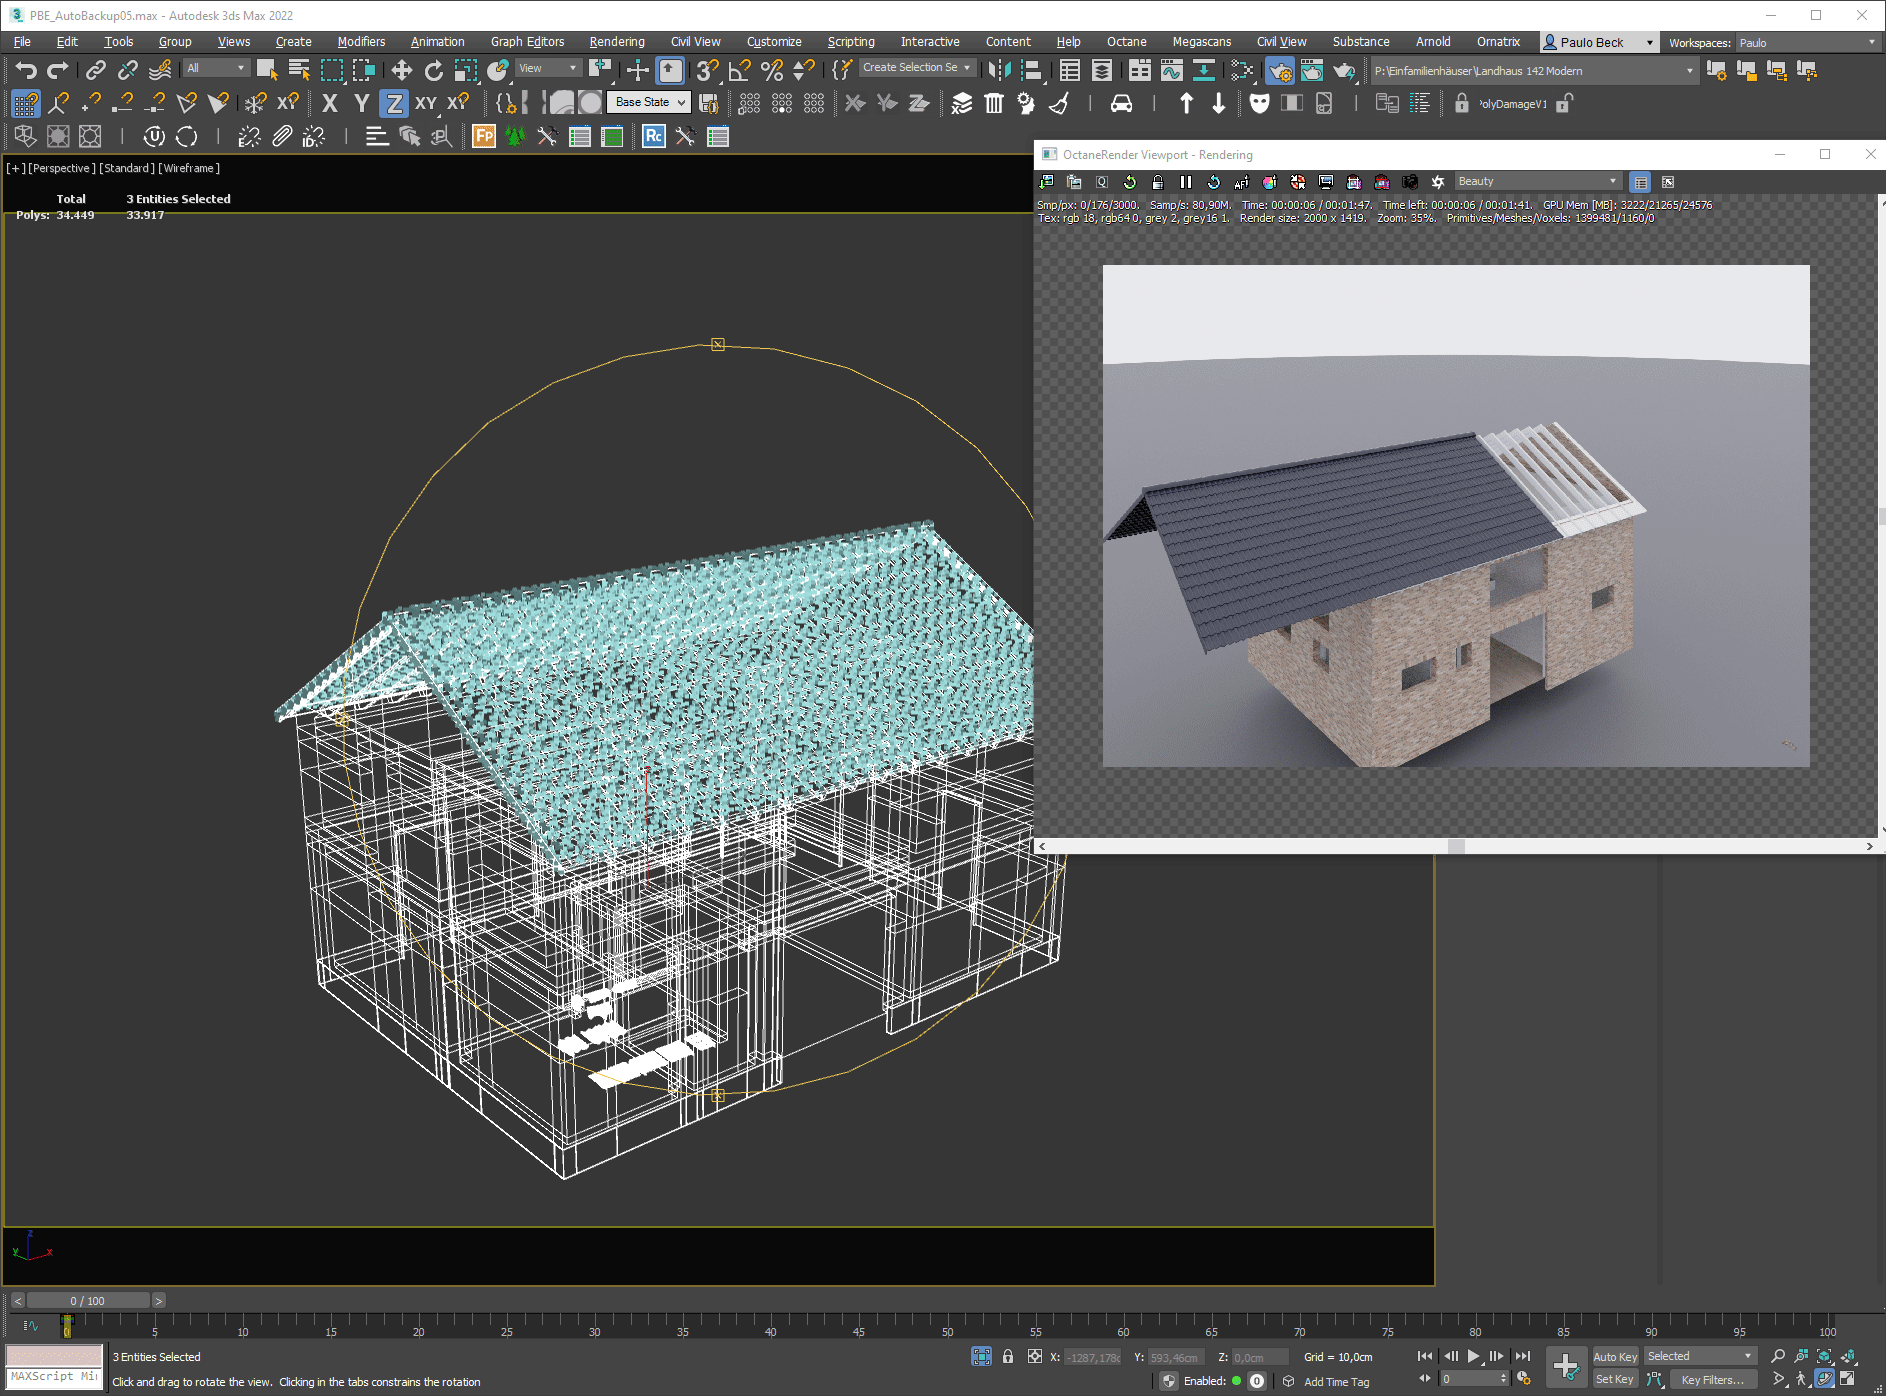This screenshot has height=1396, width=1886.
Task: Open the Rendering menu
Action: [616, 42]
